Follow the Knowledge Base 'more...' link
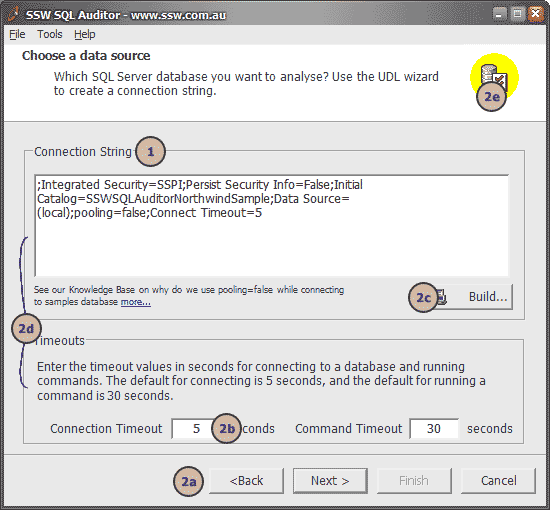Screen dimensions: 550x510 pyautogui.click(x=136, y=302)
